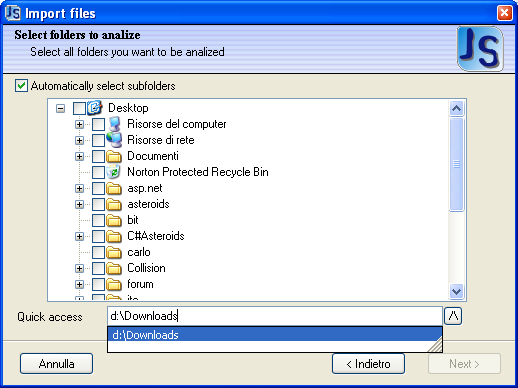Click the large JS logo in the header

[480, 49]
